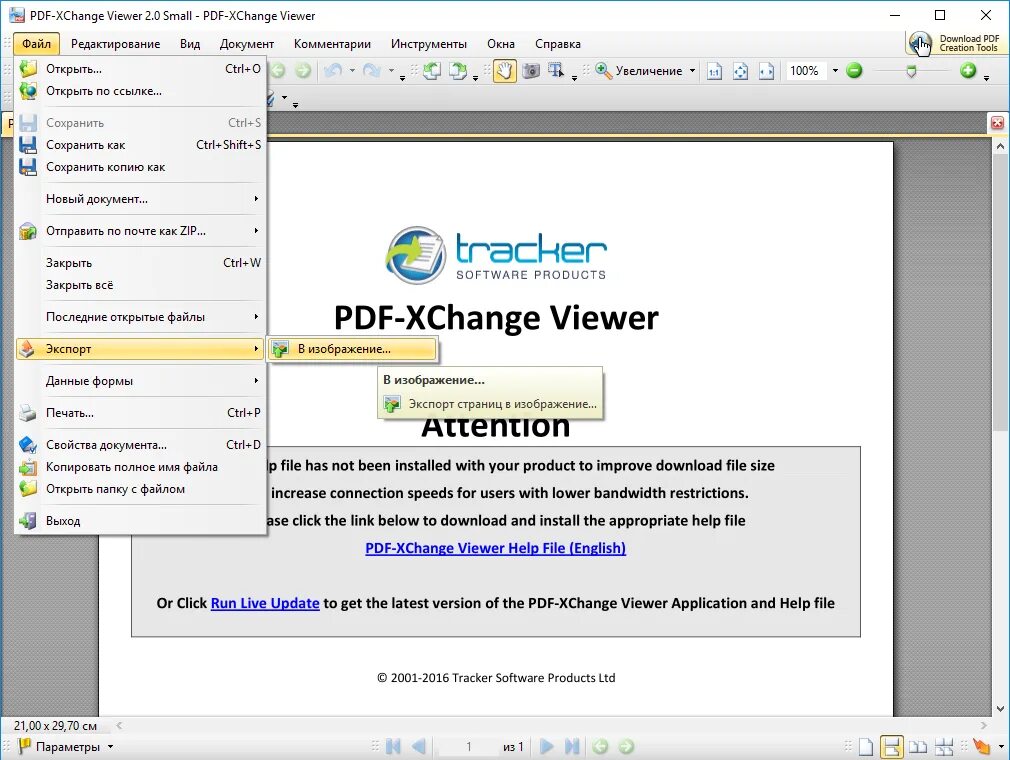Enable Single Page layout
This screenshot has height=760, width=1010.
(x=866, y=747)
